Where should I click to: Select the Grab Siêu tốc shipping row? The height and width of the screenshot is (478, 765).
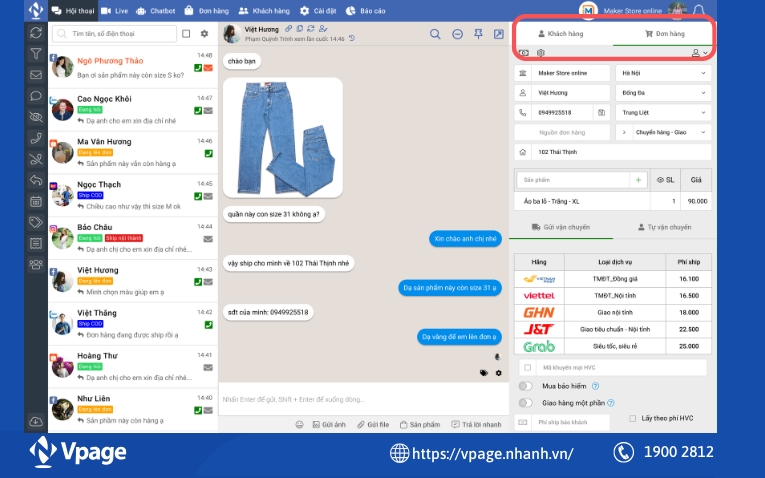(613, 346)
